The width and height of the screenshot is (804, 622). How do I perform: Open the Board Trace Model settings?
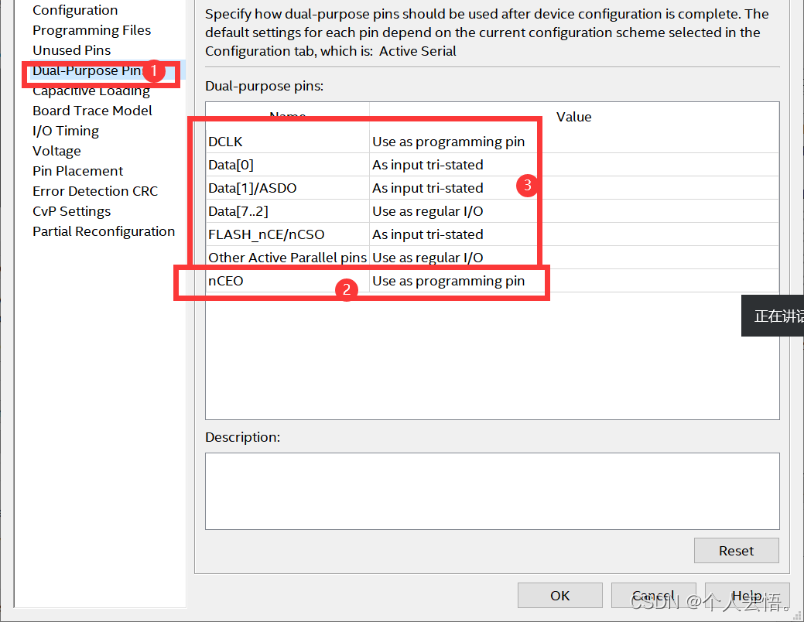(92, 110)
